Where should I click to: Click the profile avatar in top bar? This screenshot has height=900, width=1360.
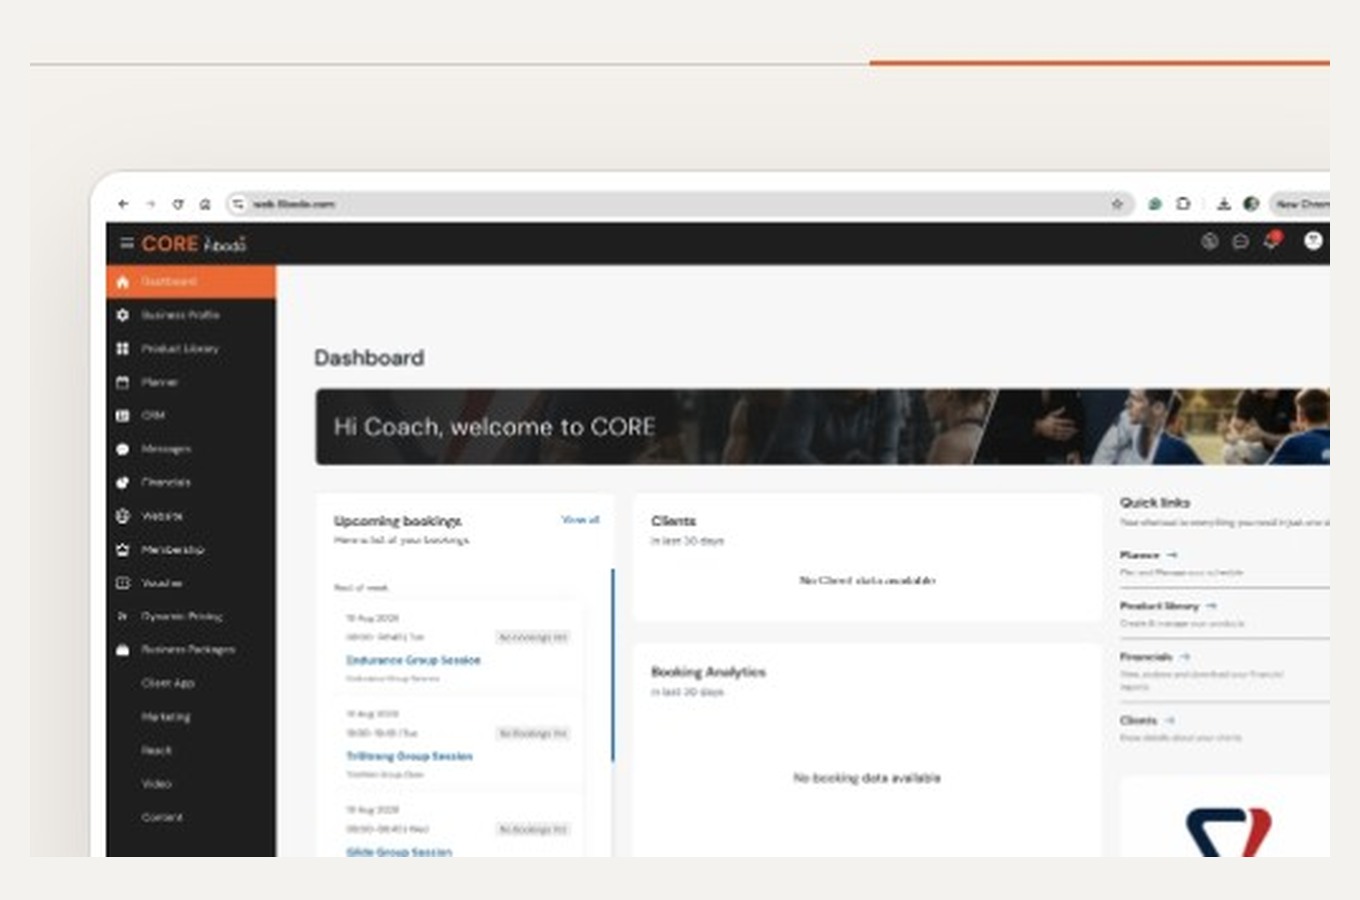(1313, 241)
